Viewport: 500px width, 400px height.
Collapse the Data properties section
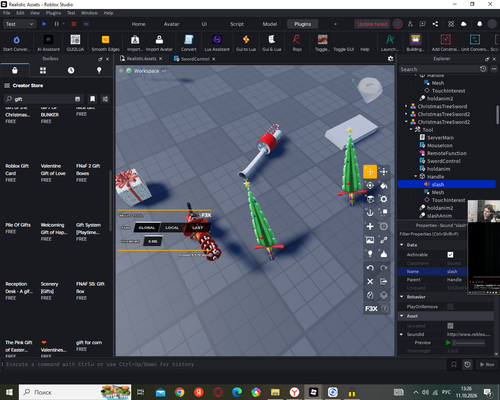point(402,245)
